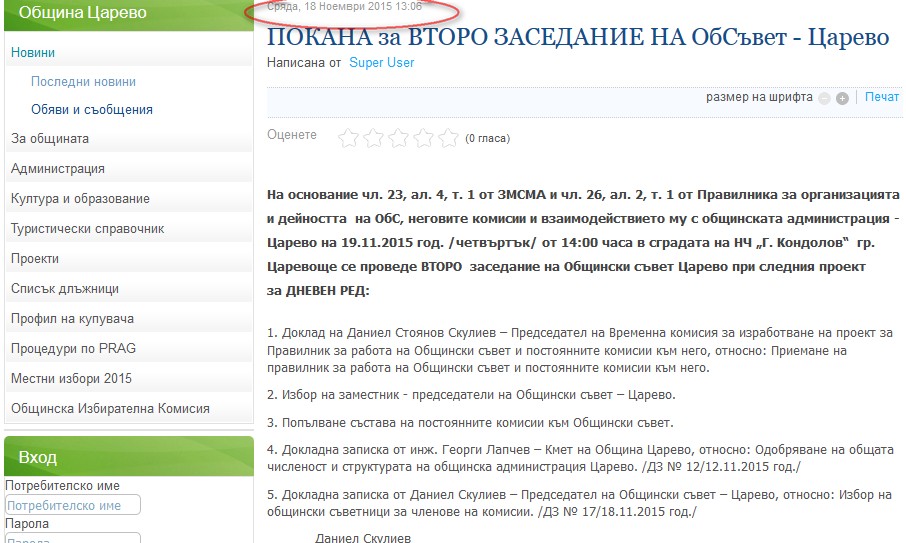The width and height of the screenshot is (906, 543).
Task: Open Профил на купувача menu item
Action: (129, 319)
